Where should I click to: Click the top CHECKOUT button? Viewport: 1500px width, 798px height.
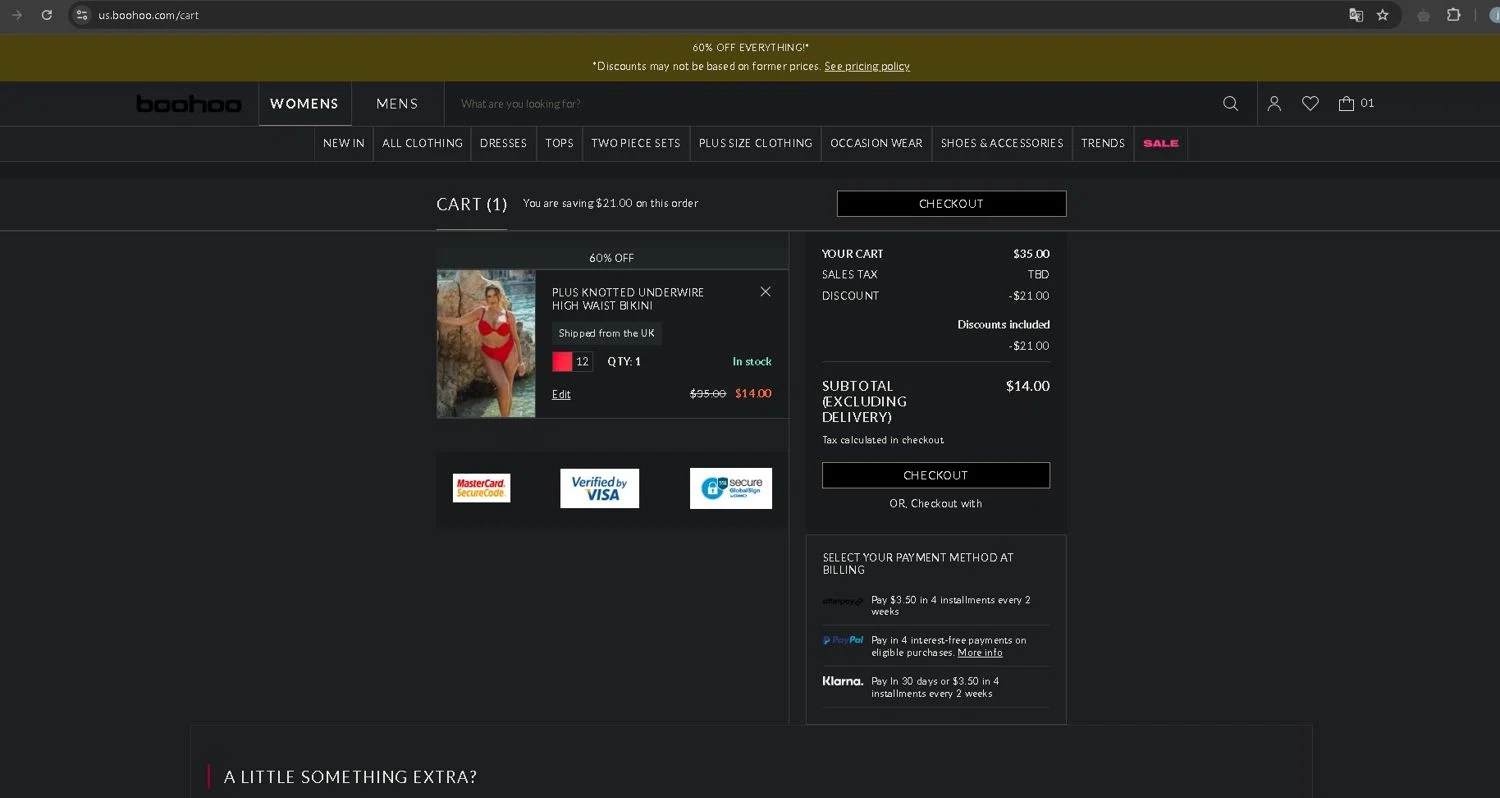pyautogui.click(x=951, y=204)
